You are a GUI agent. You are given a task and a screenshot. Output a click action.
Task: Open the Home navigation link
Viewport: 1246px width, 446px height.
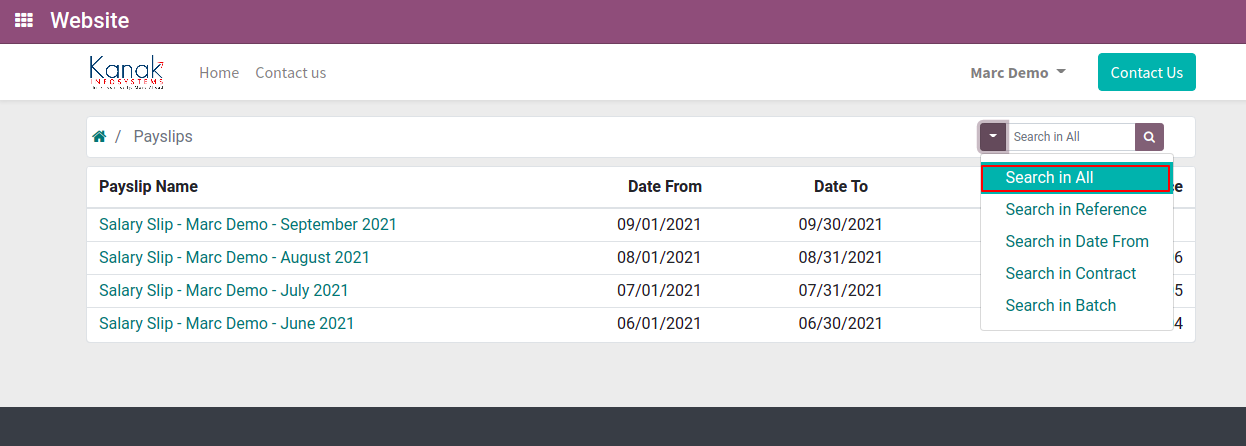coord(219,72)
